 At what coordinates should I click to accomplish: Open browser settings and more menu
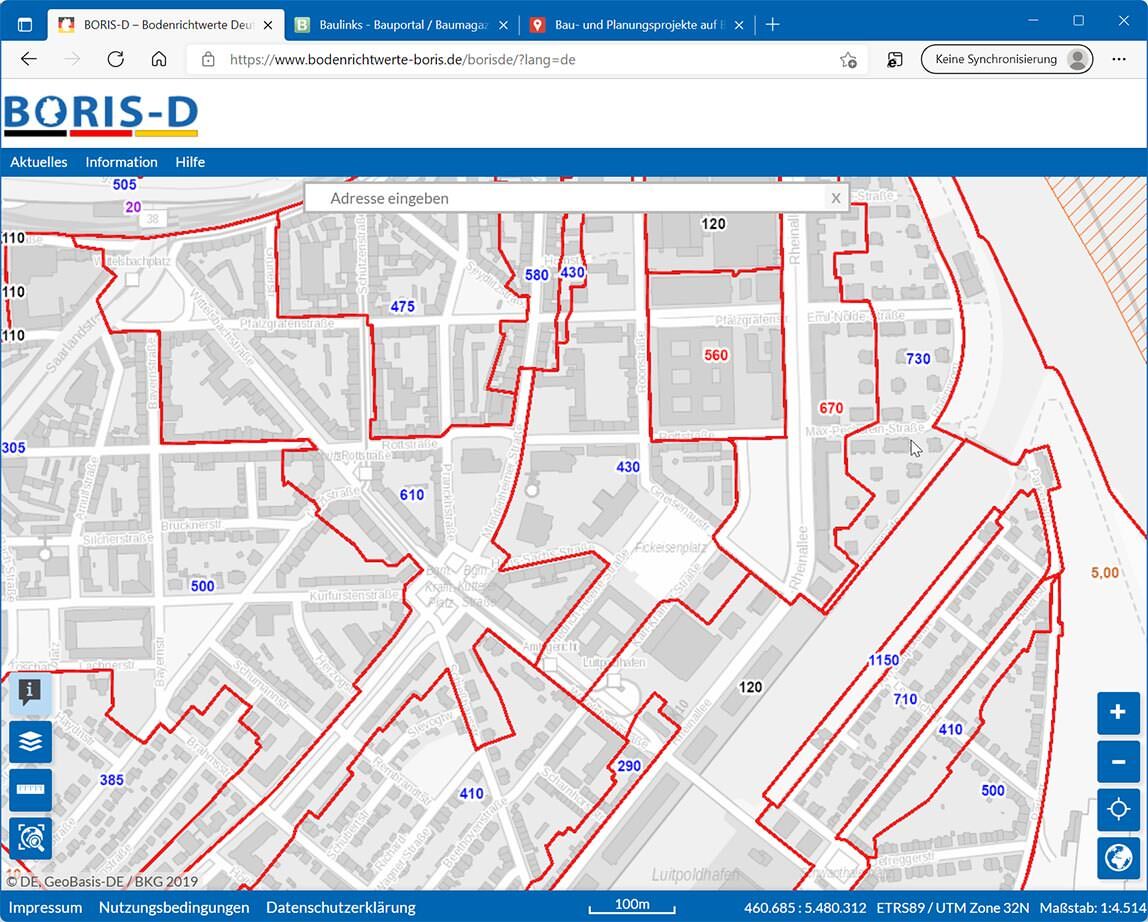coord(1119,59)
